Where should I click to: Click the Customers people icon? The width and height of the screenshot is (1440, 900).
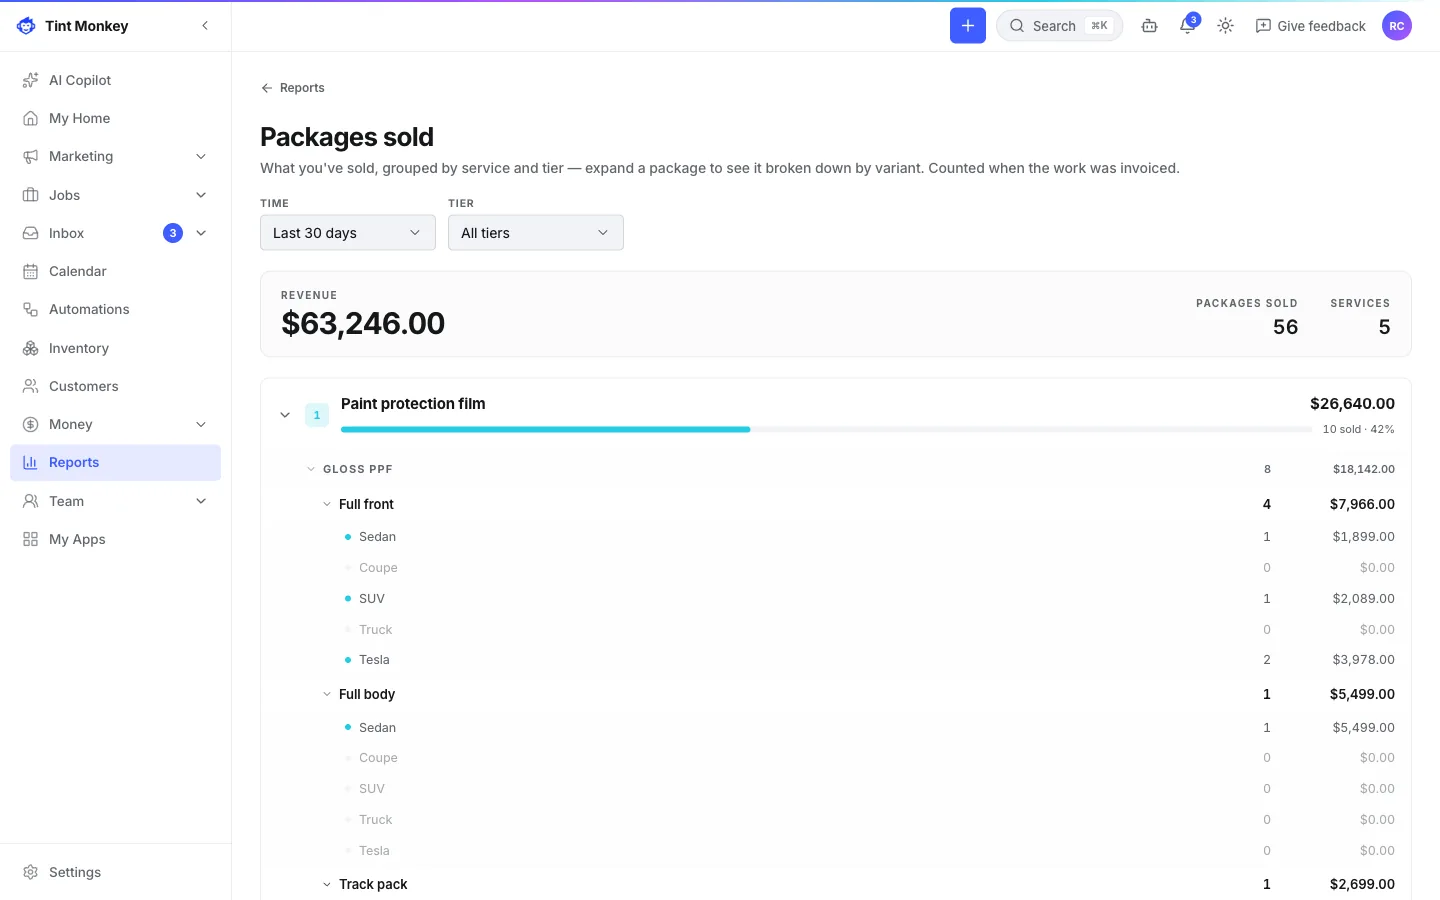pyautogui.click(x=31, y=386)
